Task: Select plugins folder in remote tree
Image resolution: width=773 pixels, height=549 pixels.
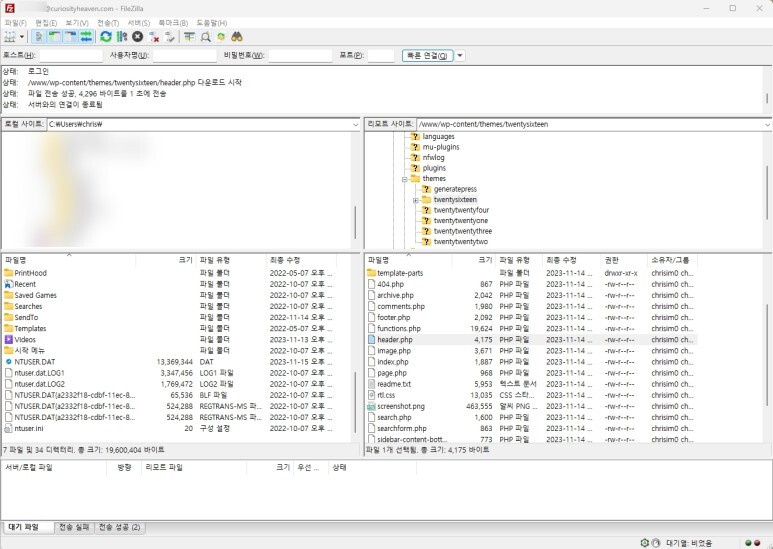Action: tap(434, 168)
